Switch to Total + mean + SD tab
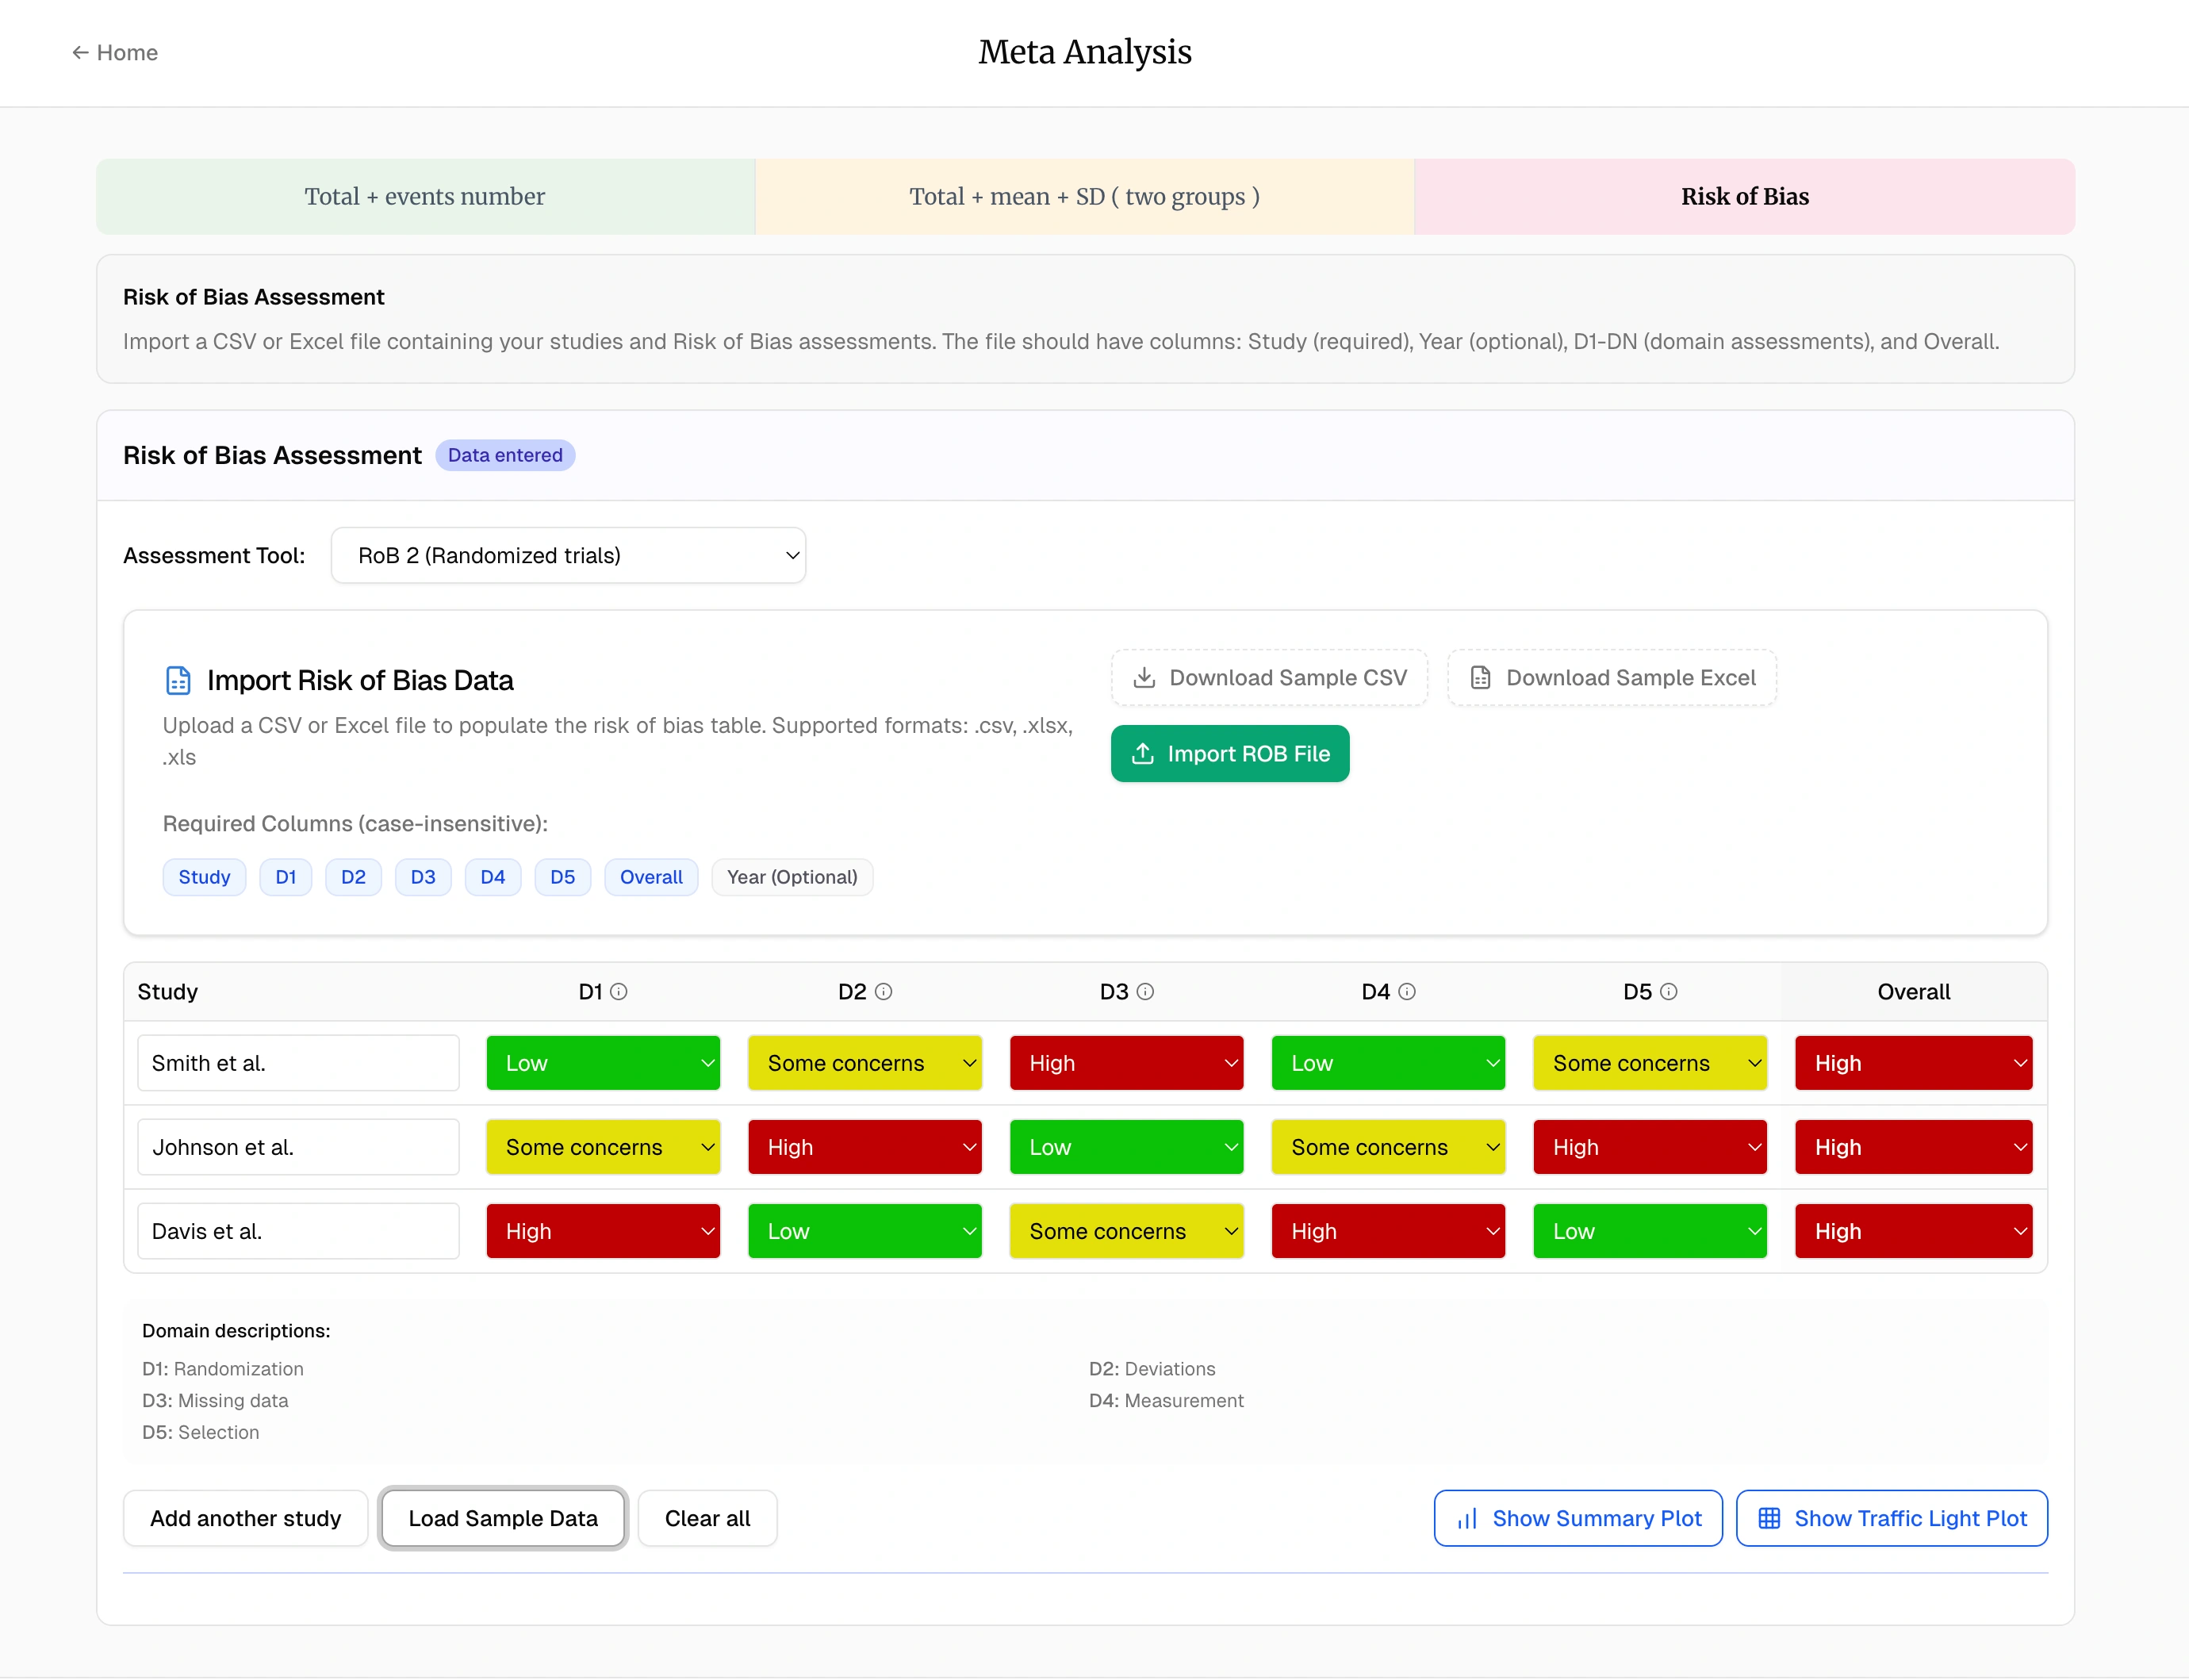2189x1680 pixels. coord(1084,196)
